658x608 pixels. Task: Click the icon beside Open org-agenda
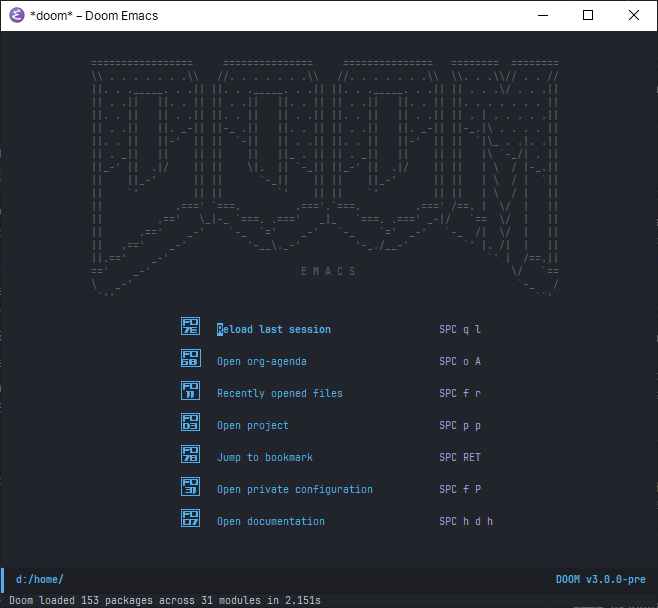tap(191, 358)
